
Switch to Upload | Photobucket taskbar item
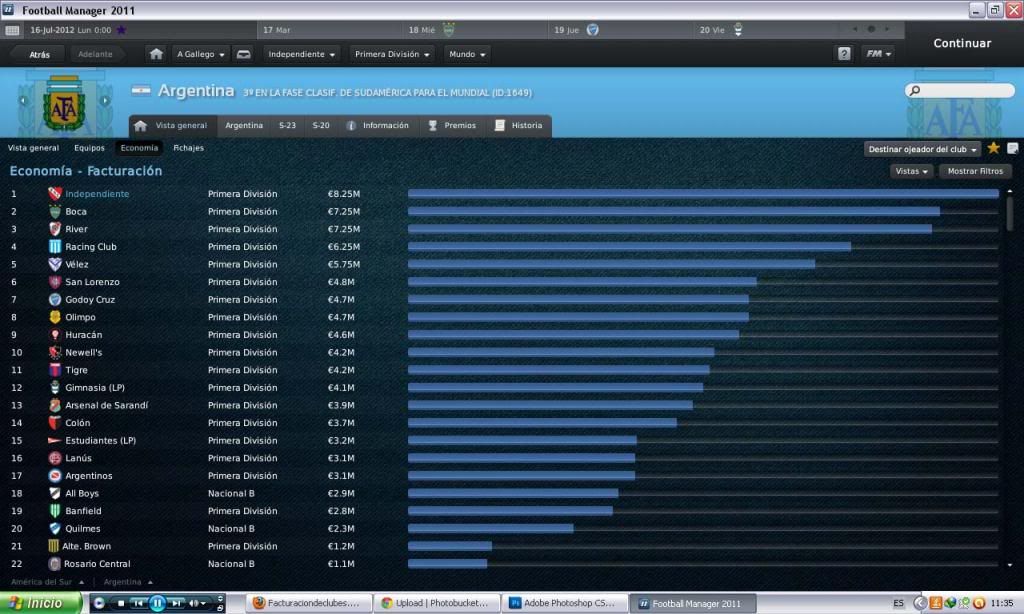coord(437,603)
